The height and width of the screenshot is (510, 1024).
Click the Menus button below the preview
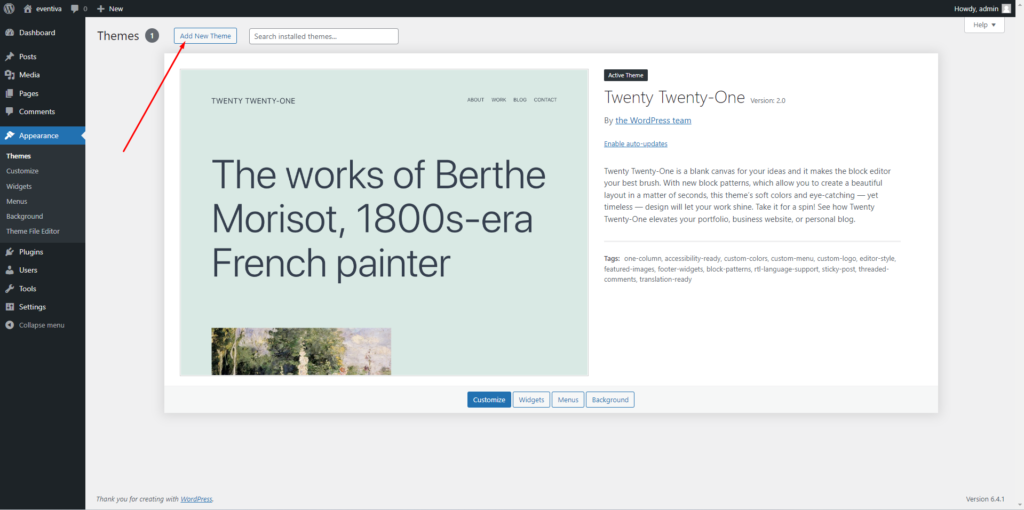(568, 400)
